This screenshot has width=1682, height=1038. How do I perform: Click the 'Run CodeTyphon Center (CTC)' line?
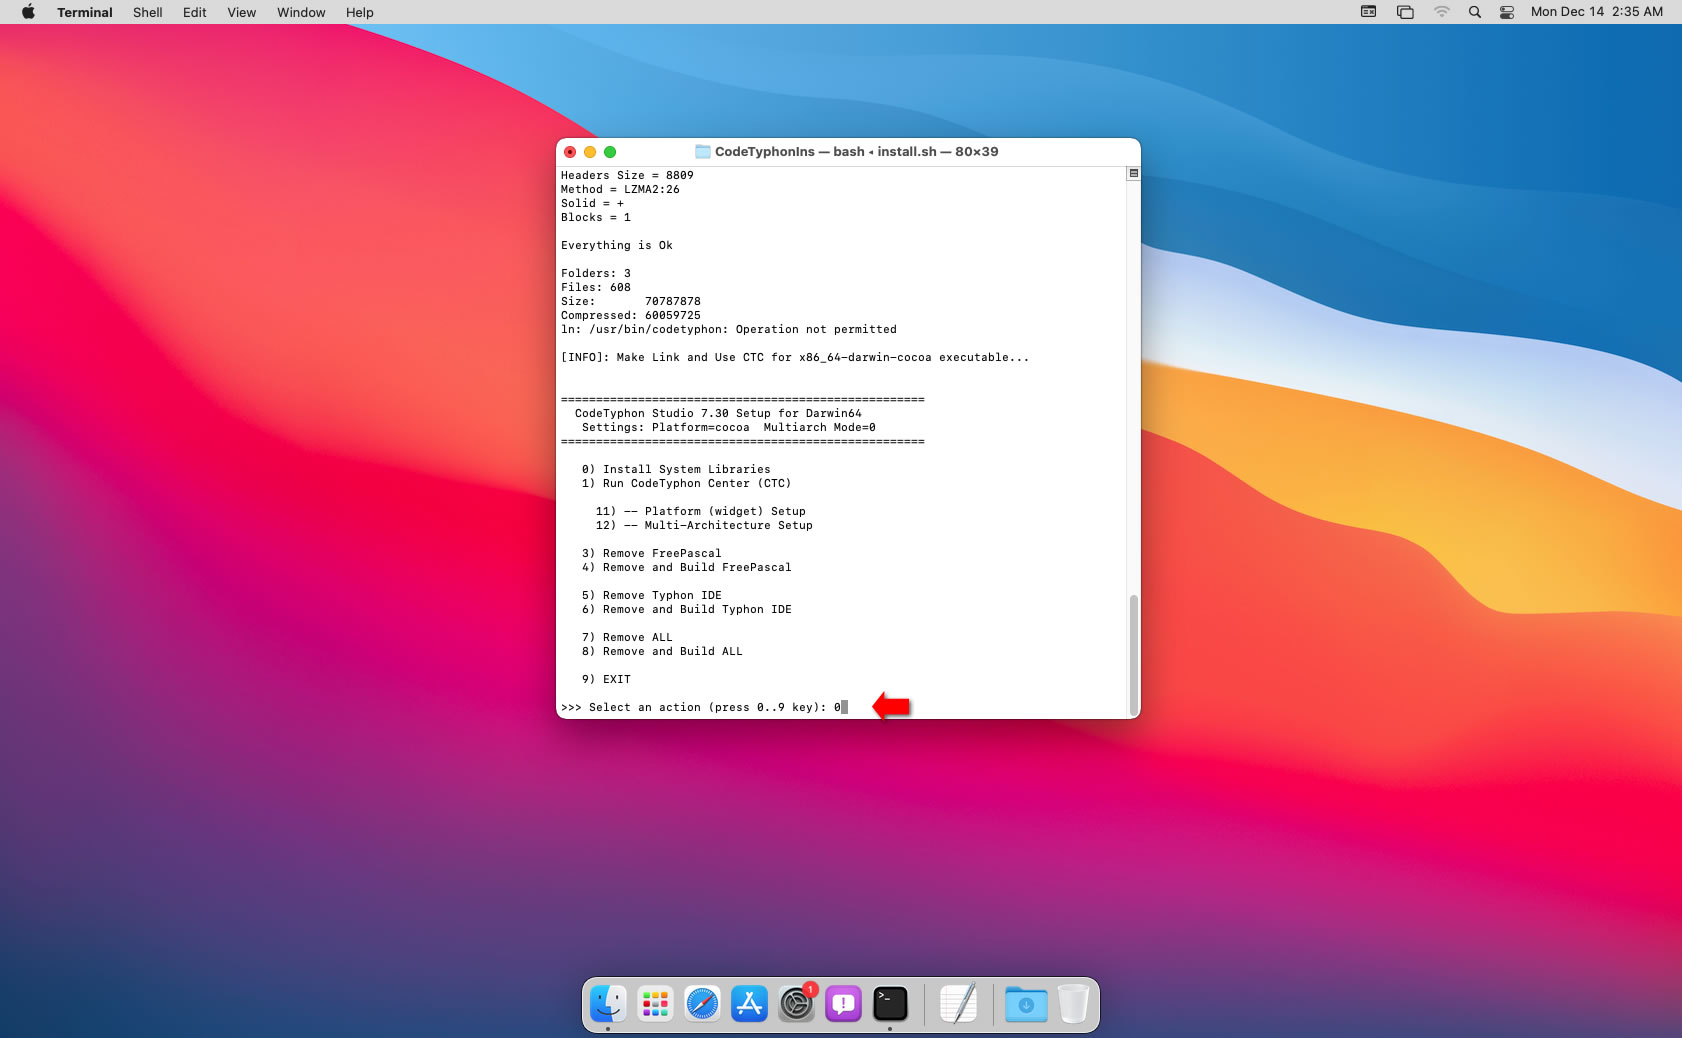(686, 483)
